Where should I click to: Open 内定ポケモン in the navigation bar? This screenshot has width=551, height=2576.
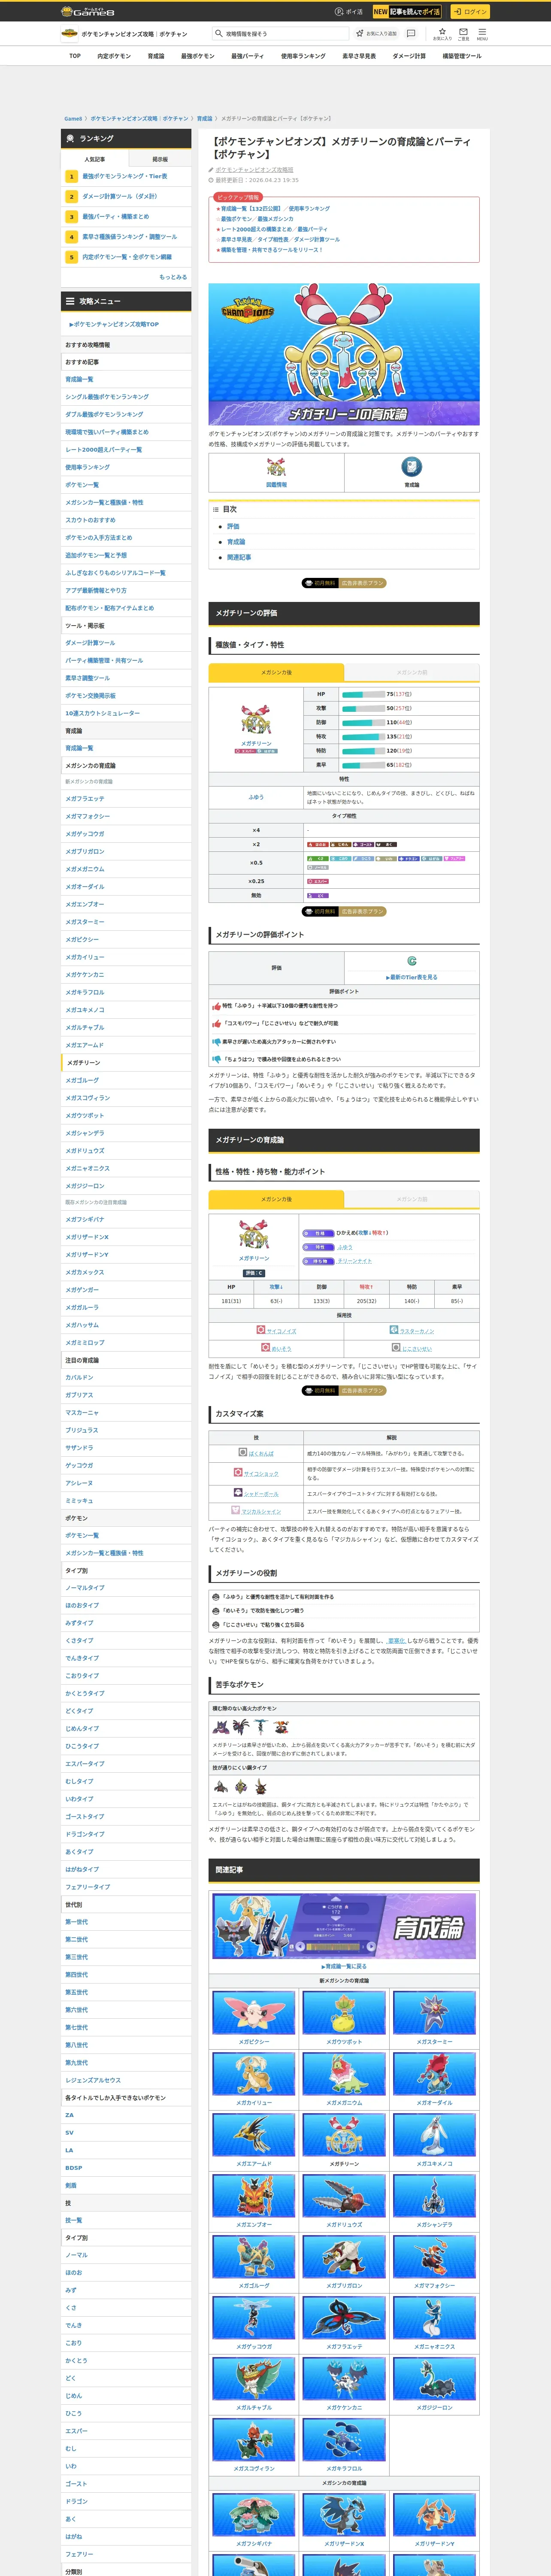pos(114,56)
